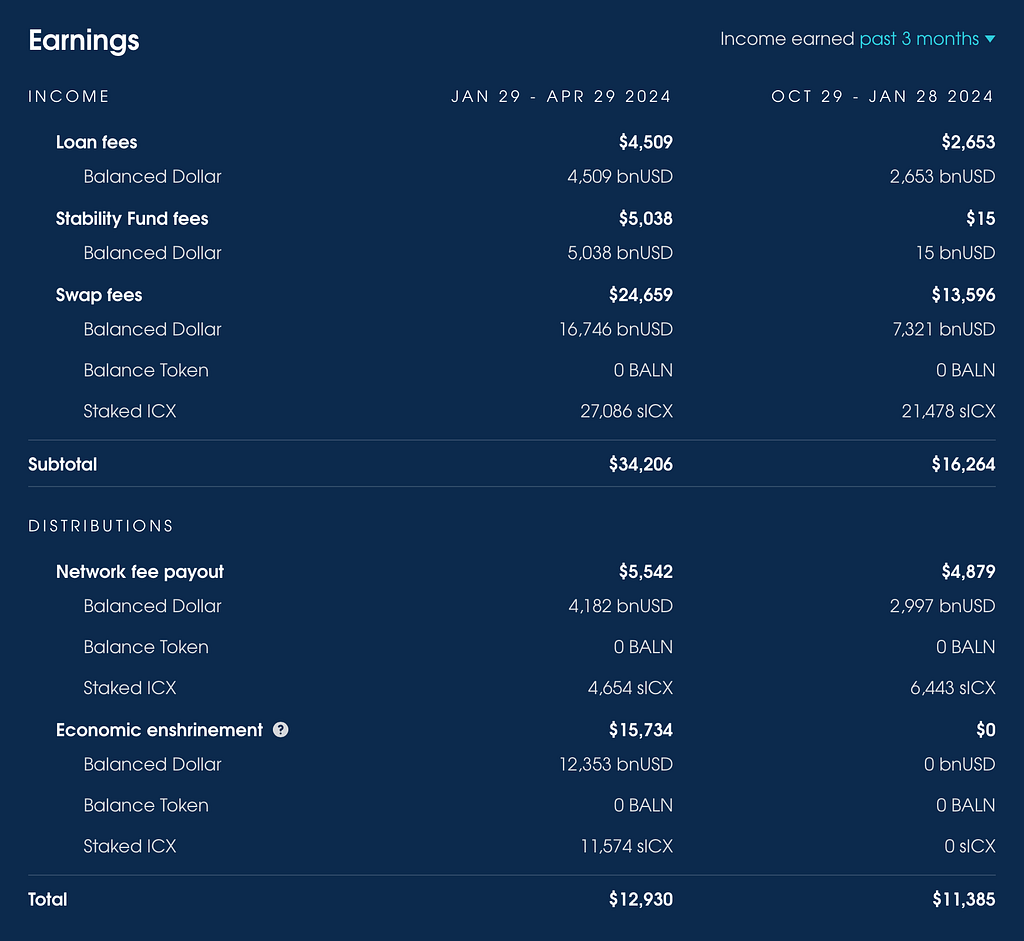Select the Loan fees row label
The height and width of the screenshot is (941, 1024).
97,142
